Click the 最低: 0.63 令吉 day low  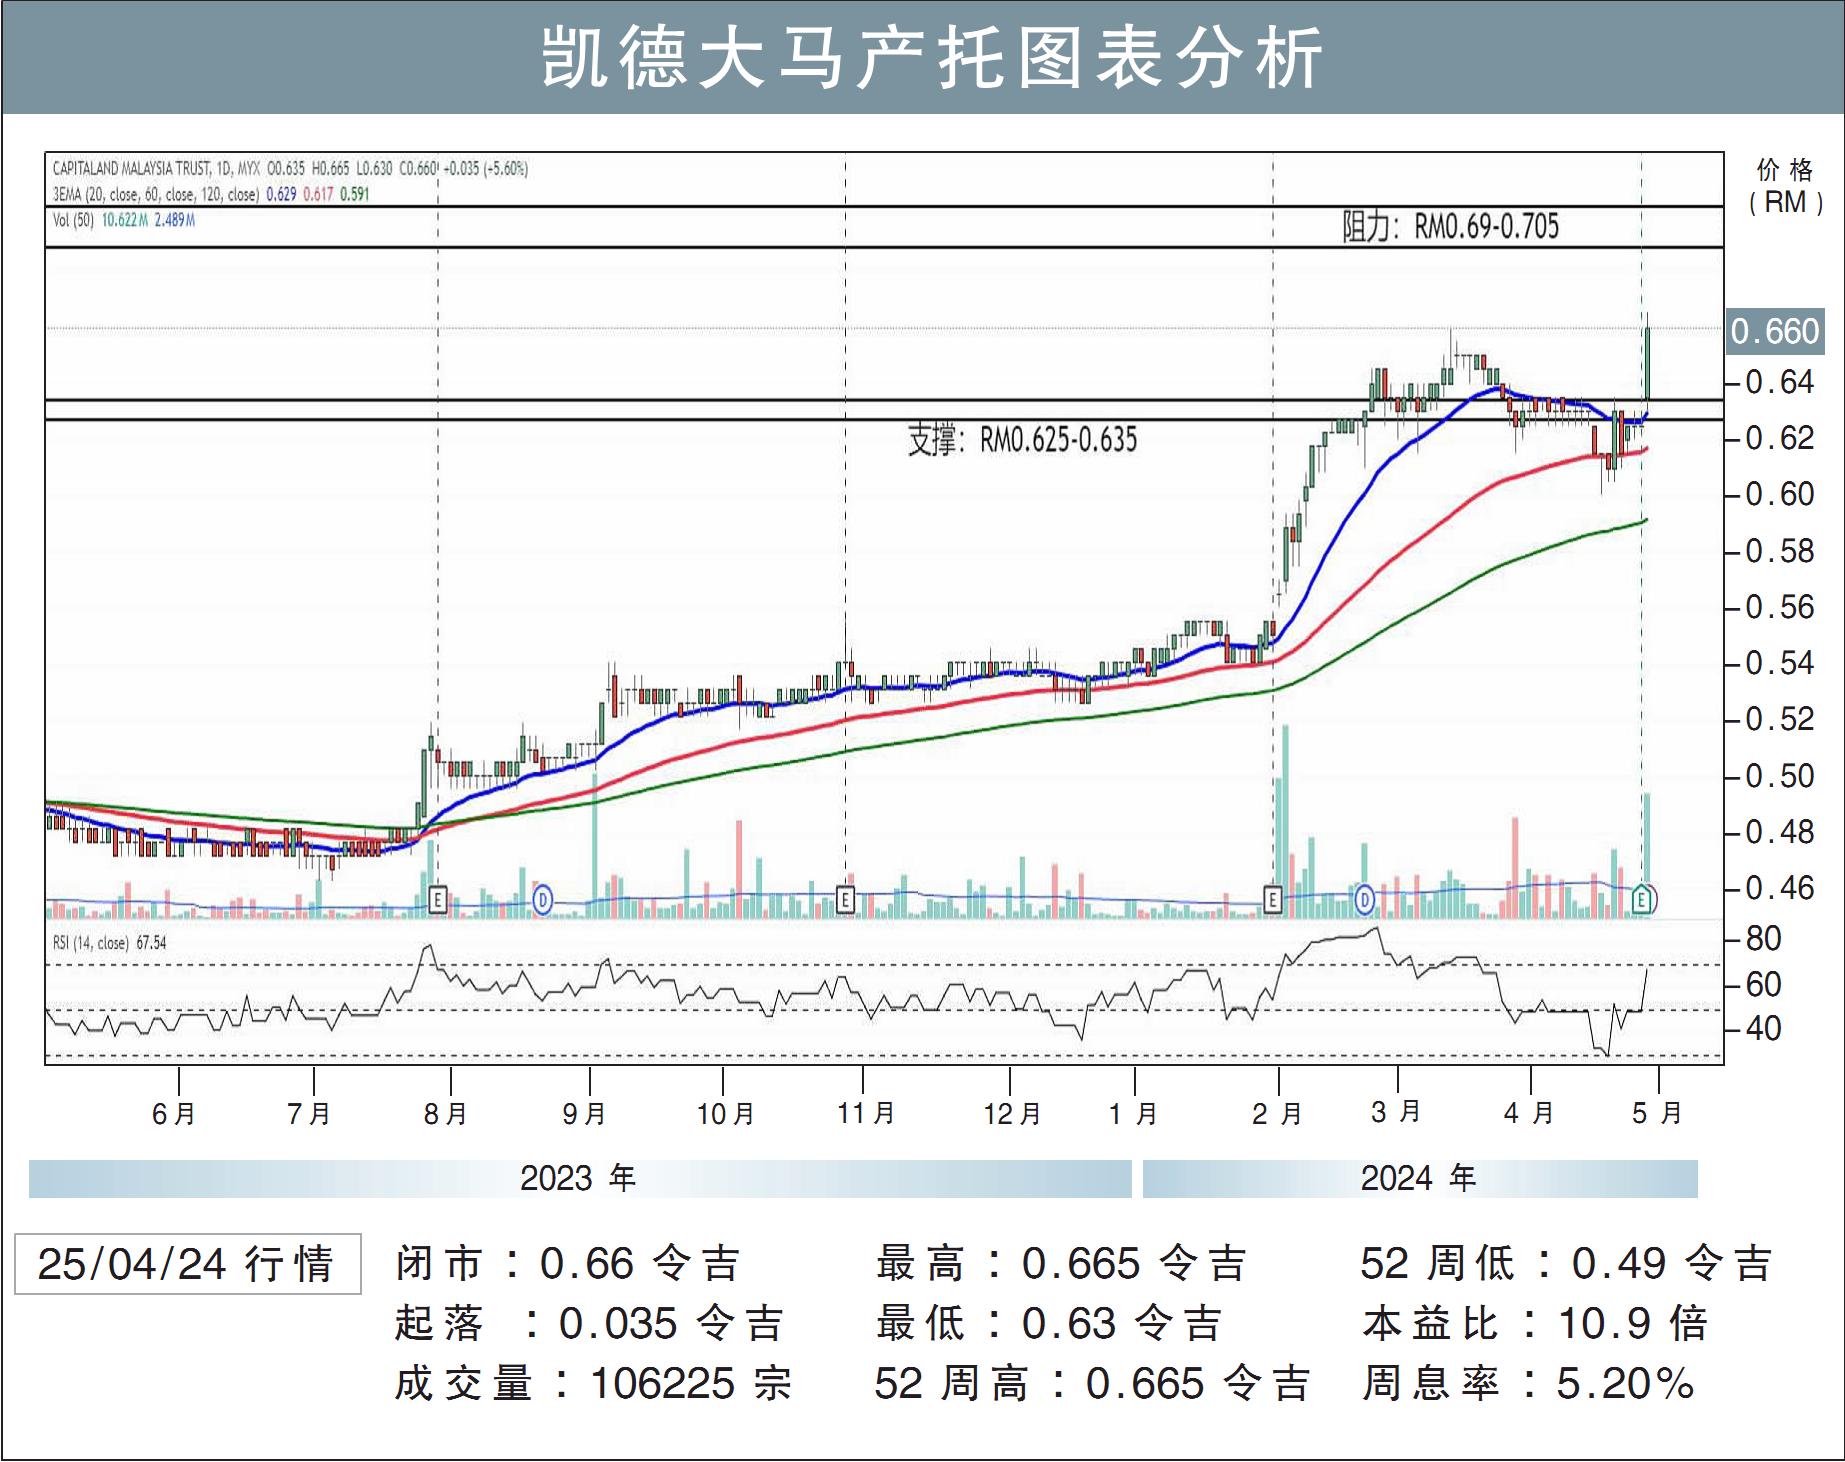[1049, 1324]
